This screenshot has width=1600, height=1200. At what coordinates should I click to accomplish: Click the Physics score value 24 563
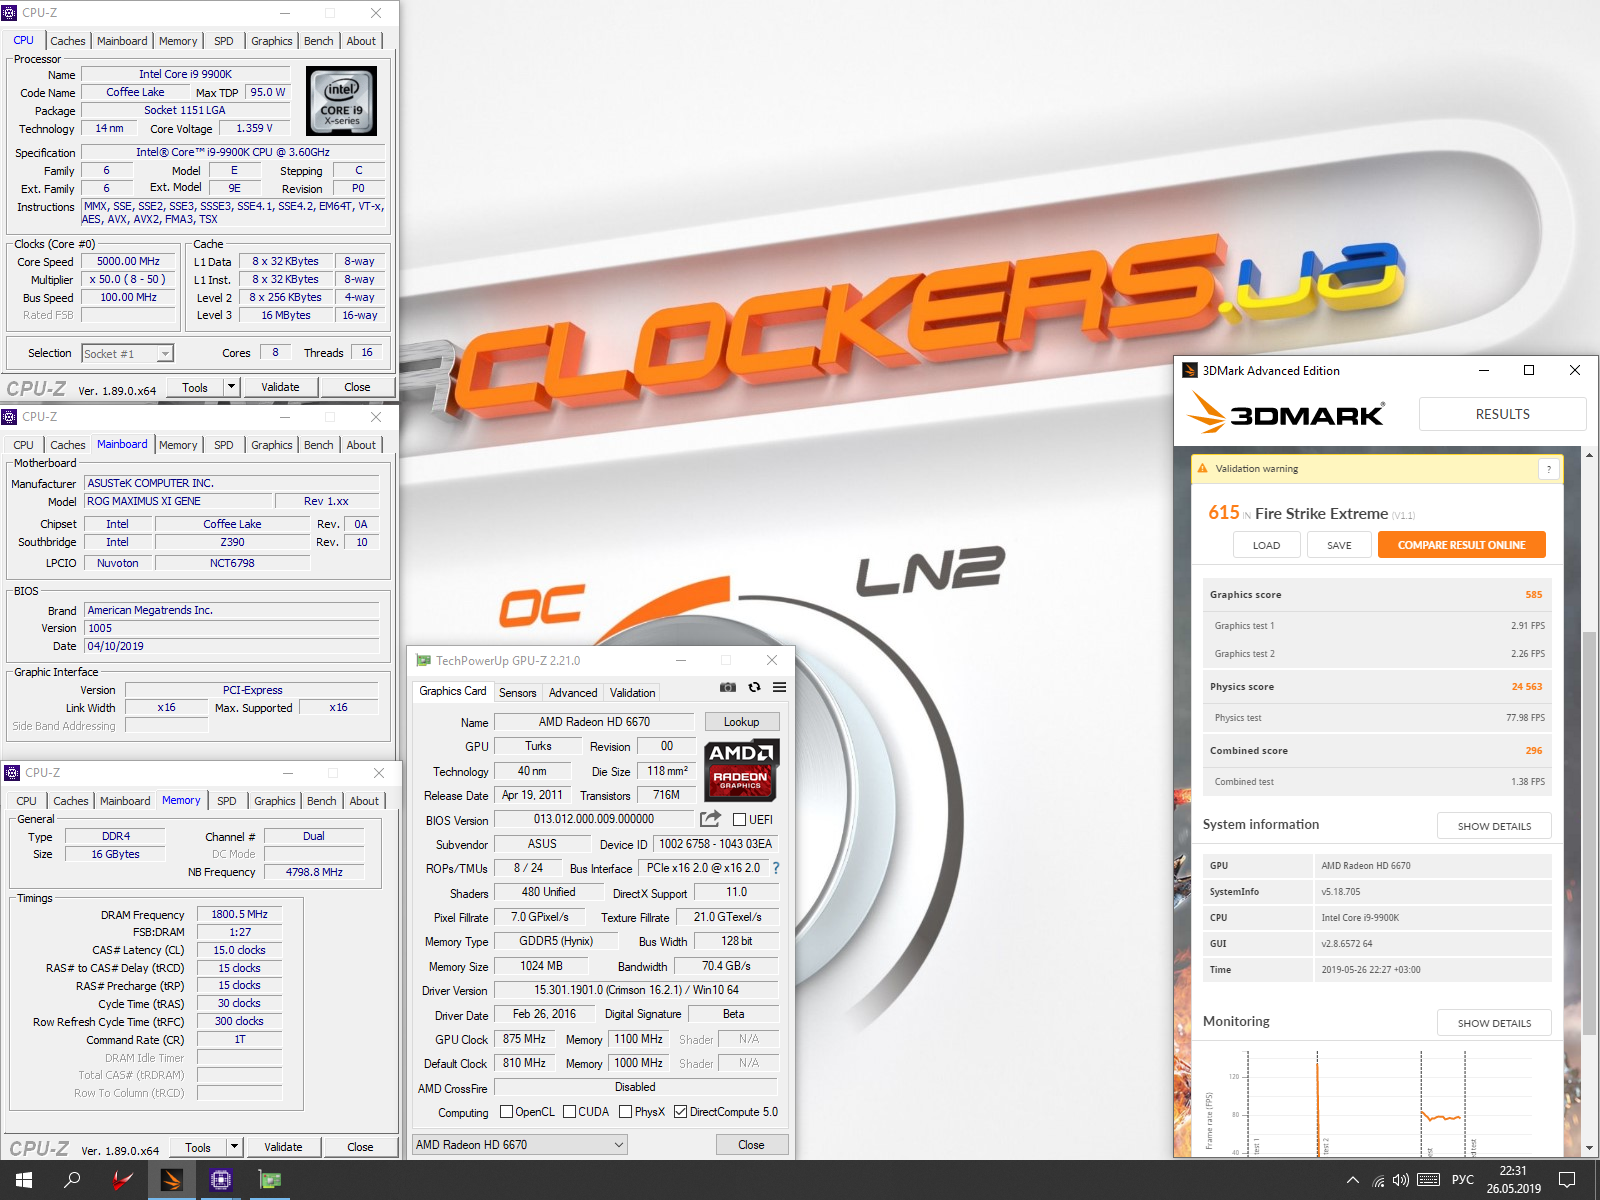[1526, 687]
